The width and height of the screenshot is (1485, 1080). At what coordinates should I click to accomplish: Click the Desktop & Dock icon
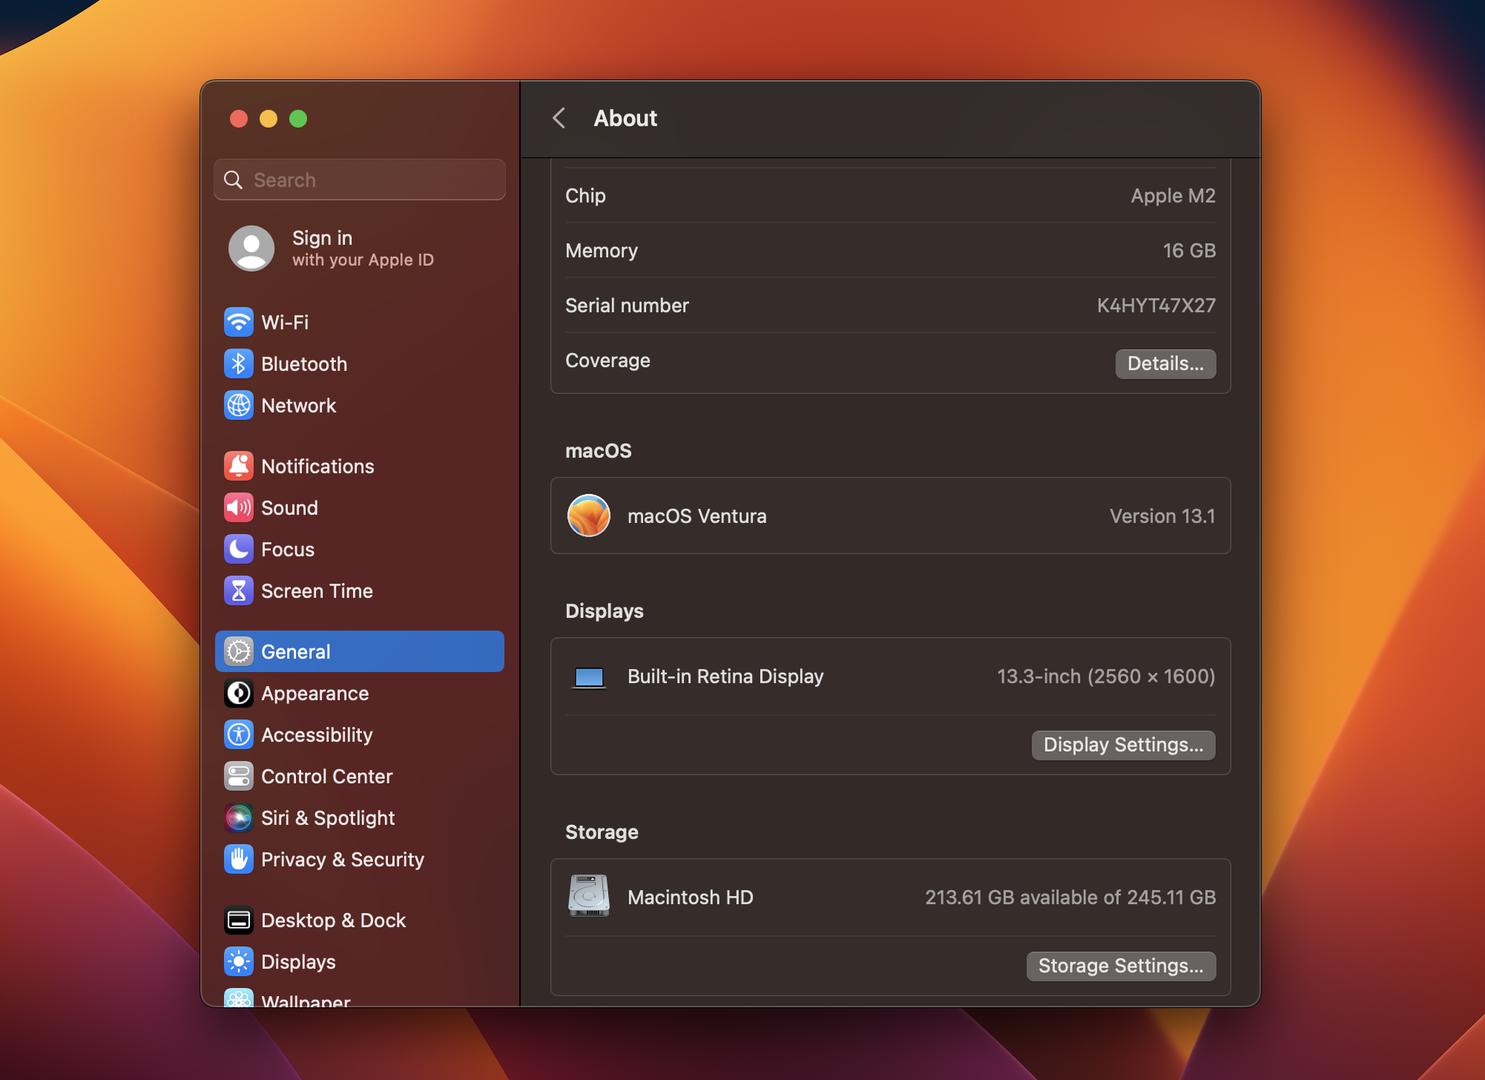pos(238,920)
